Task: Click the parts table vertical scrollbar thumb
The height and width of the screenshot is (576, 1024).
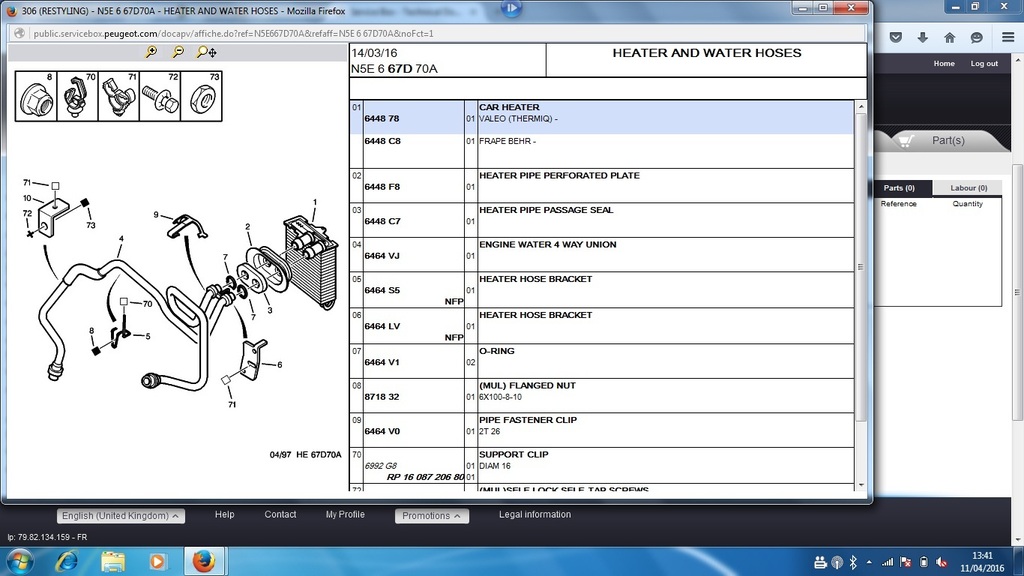Action: (861, 266)
